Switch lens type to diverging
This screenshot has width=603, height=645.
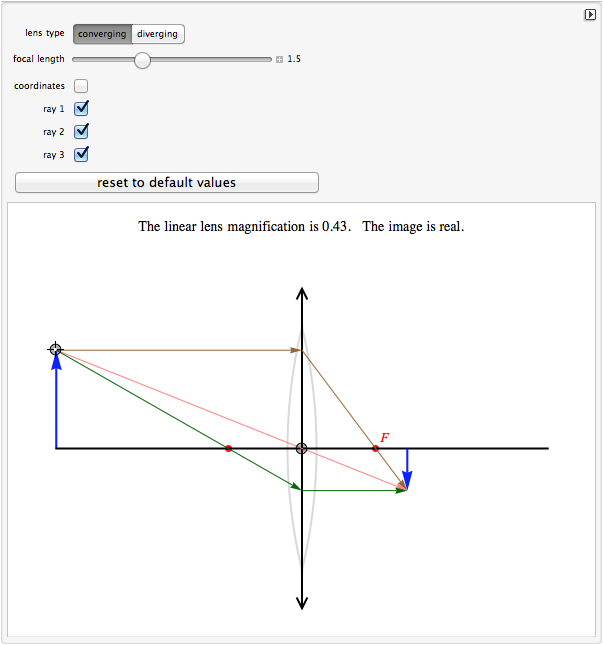coord(158,34)
